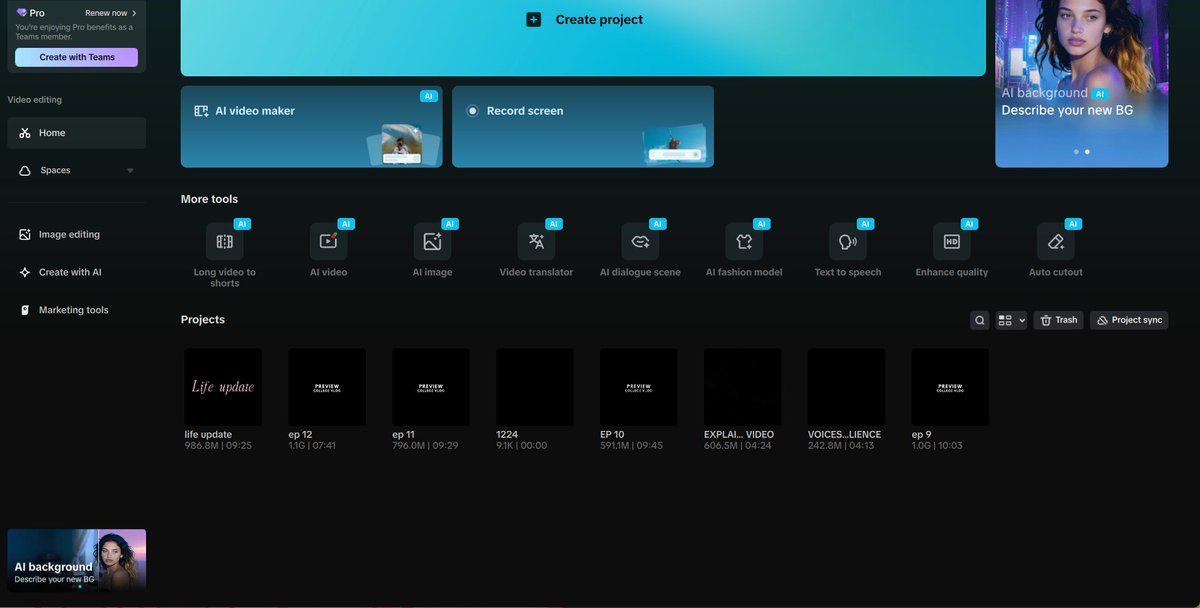This screenshot has width=1200, height=608.
Task: Click the "1.1G | 07:41" project details text
Action: coord(312,446)
